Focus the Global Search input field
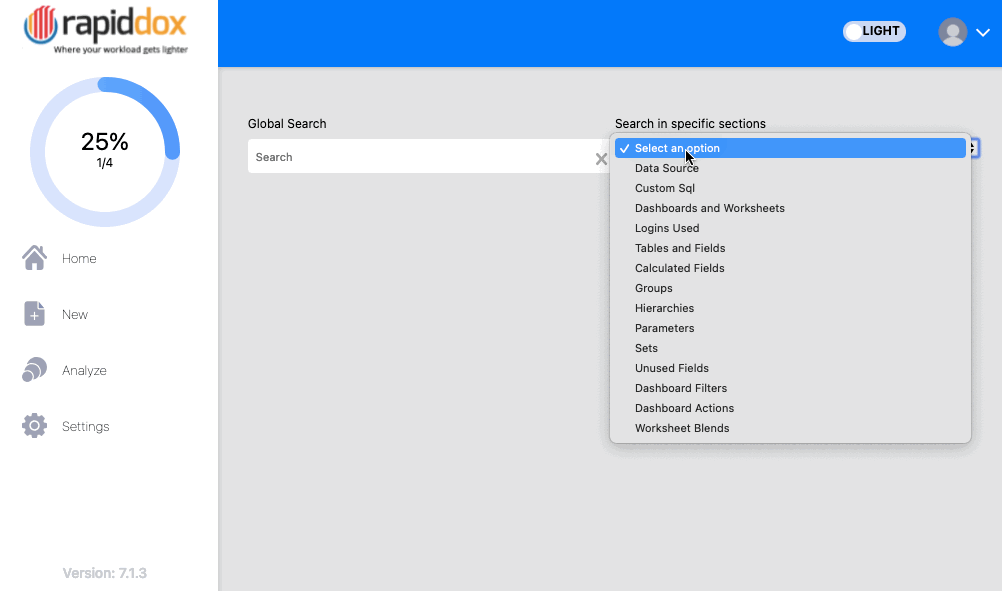Screen dimensions: 1002x591 (422, 157)
